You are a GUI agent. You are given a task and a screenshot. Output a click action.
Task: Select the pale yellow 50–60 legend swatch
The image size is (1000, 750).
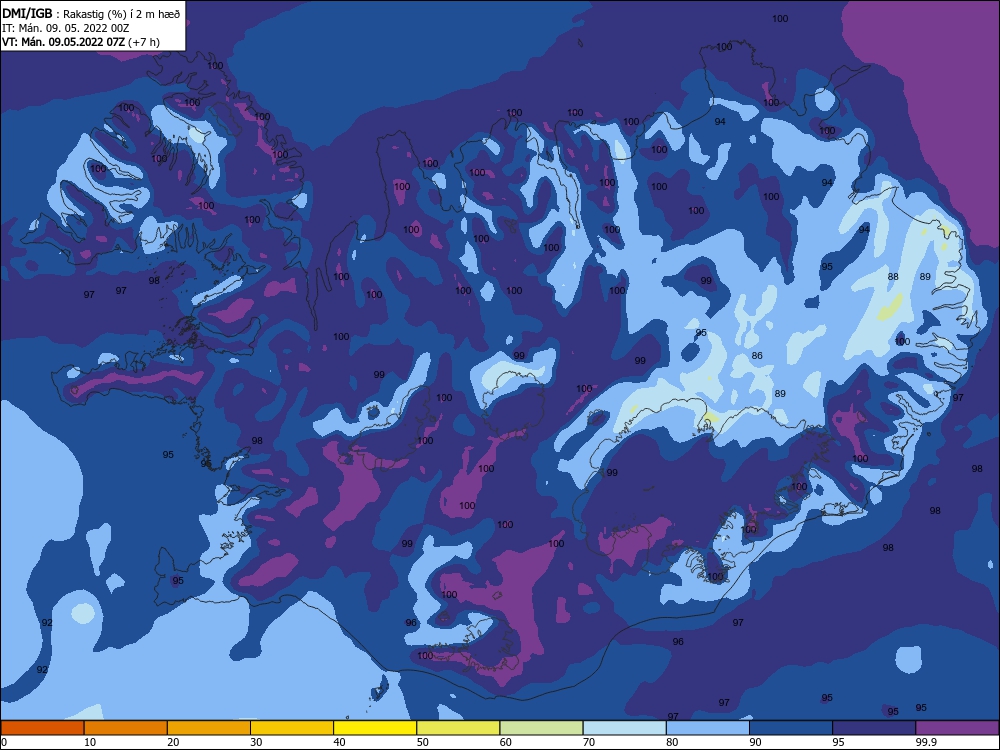[x=459, y=728]
